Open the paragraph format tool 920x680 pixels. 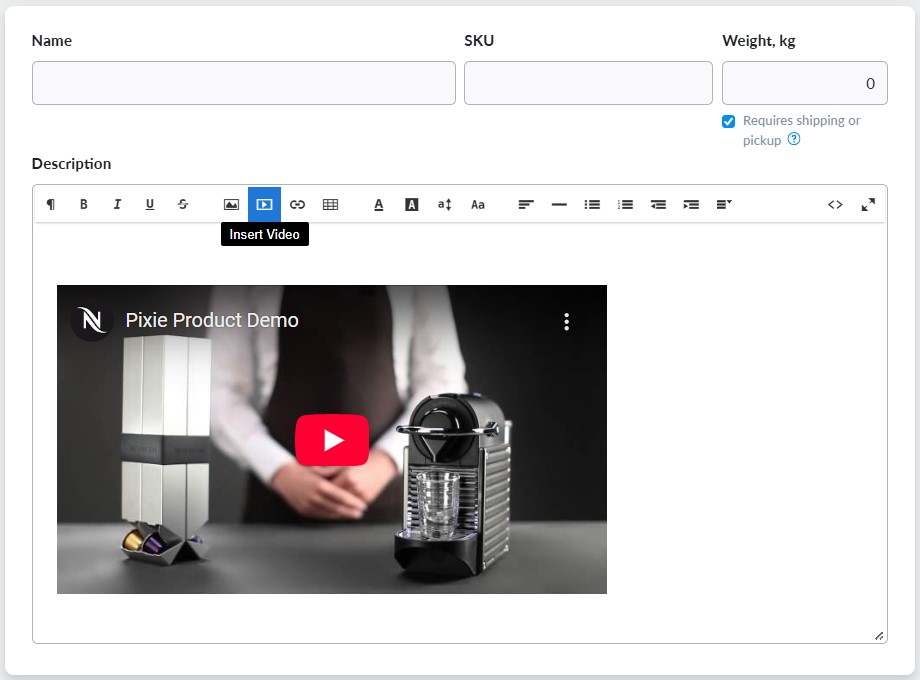51,204
